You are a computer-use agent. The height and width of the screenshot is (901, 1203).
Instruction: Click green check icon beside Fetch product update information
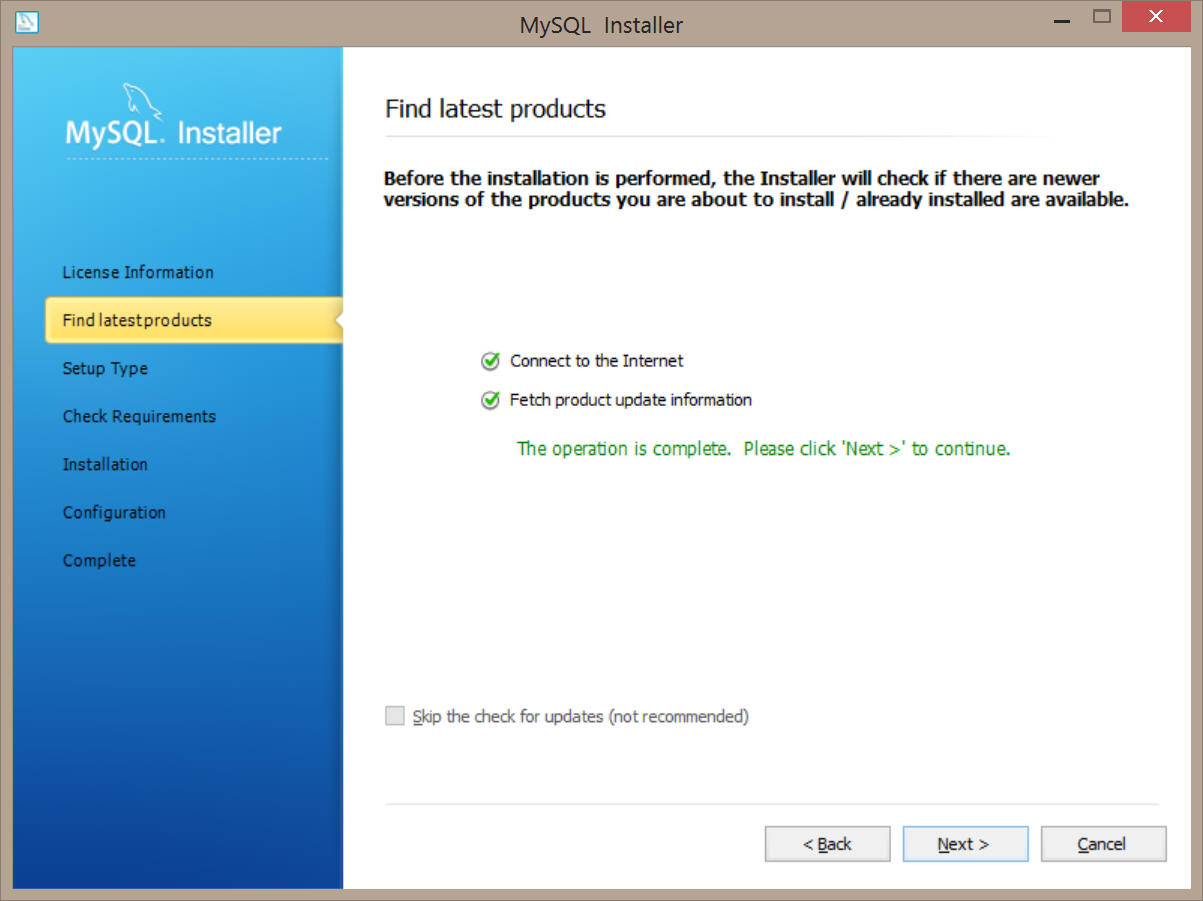[x=490, y=400]
